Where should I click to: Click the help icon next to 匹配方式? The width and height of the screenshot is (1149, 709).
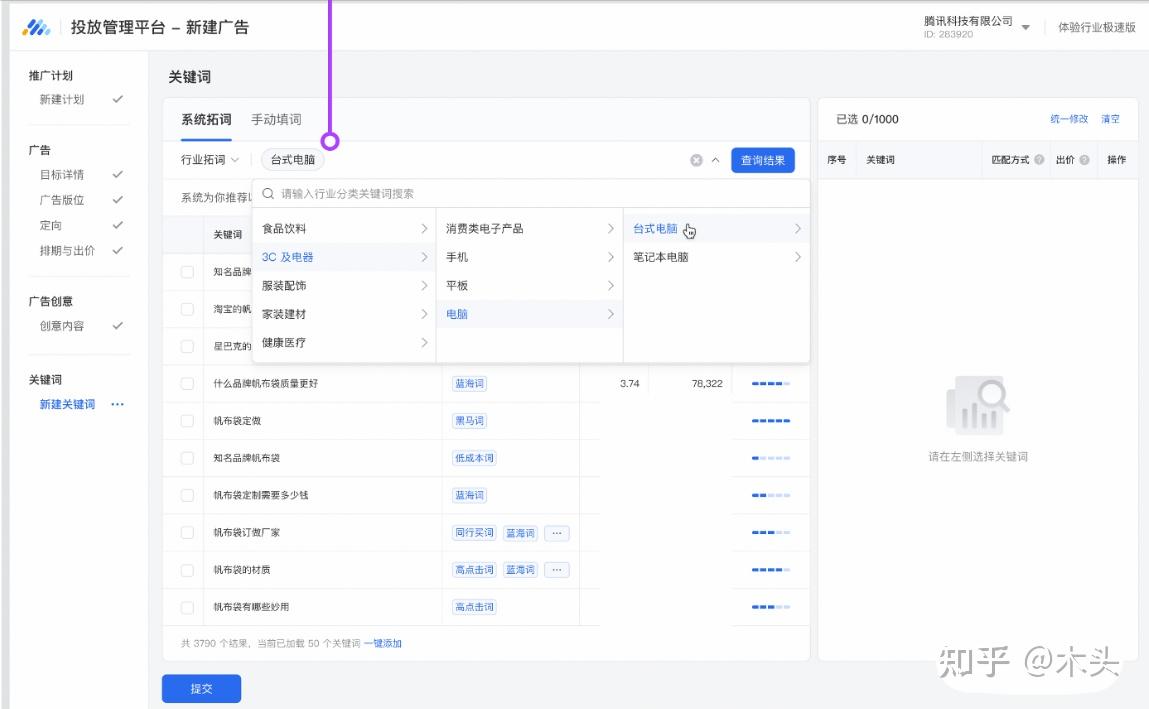pyautogui.click(x=1039, y=160)
